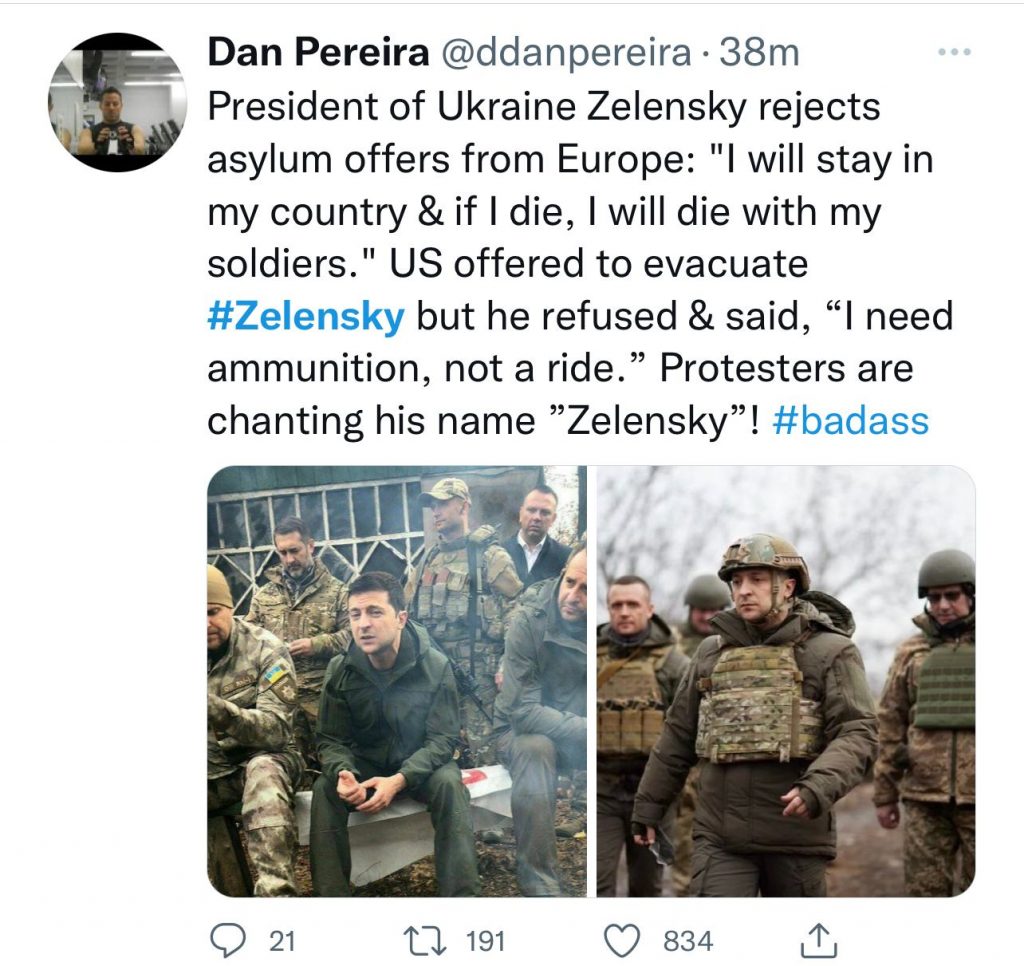Click the likes count 834
Viewport: 1024px width, 966px height.
(x=688, y=941)
